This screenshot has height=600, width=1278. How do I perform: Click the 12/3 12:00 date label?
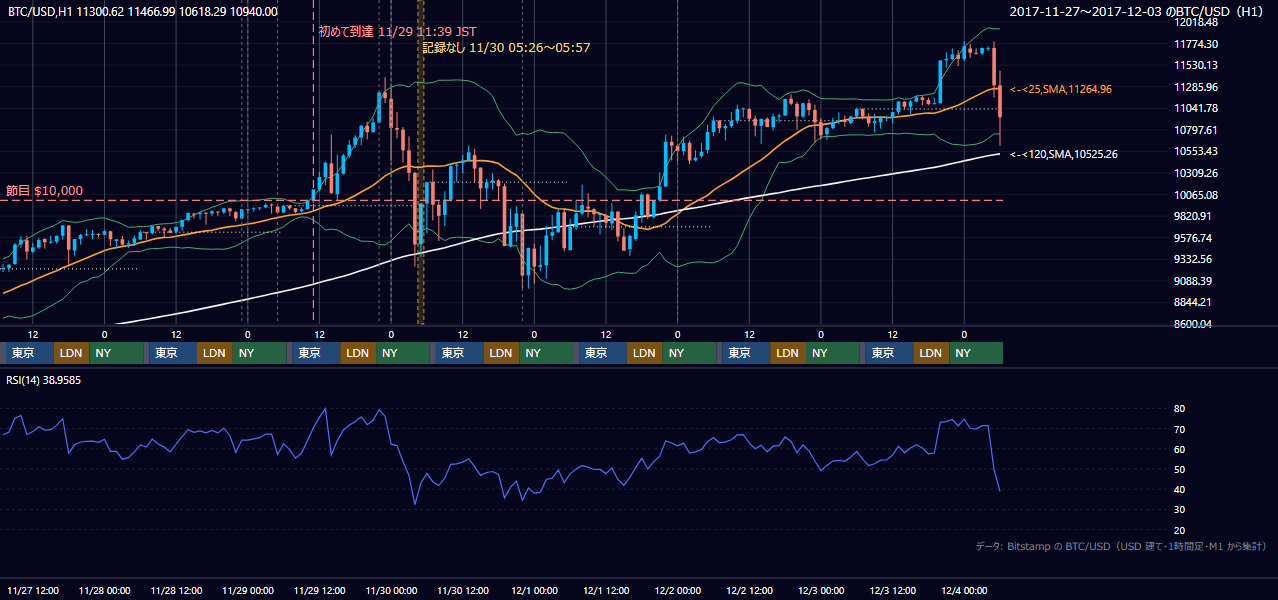(x=893, y=590)
